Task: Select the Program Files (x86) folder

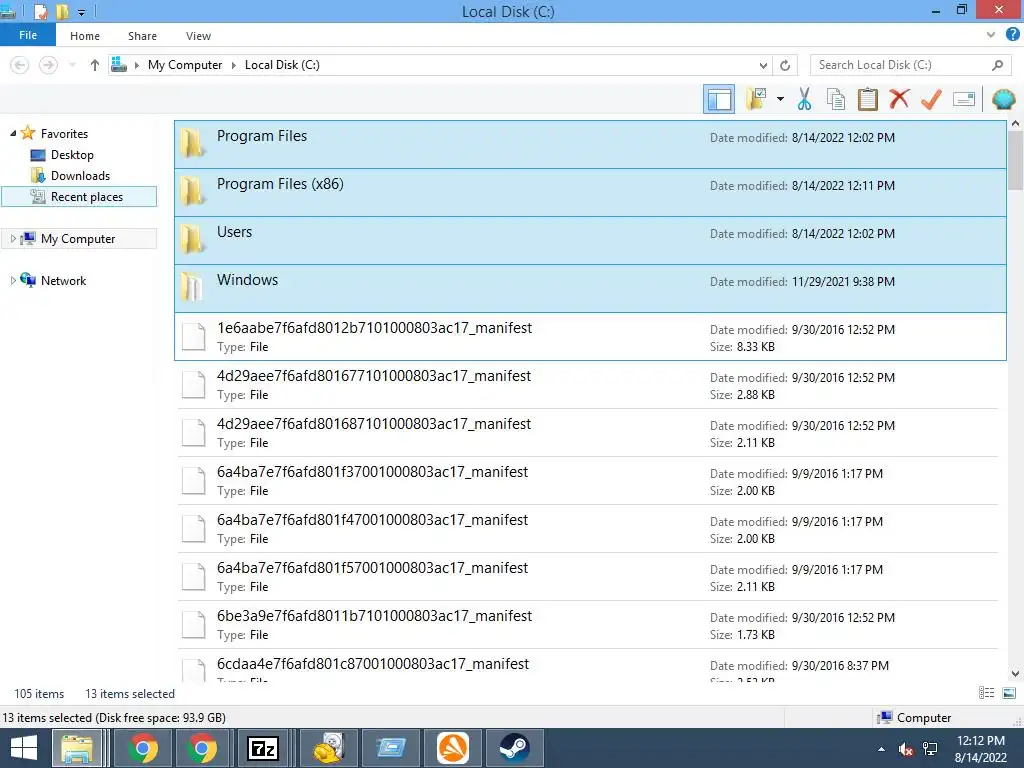Action: tap(590, 193)
